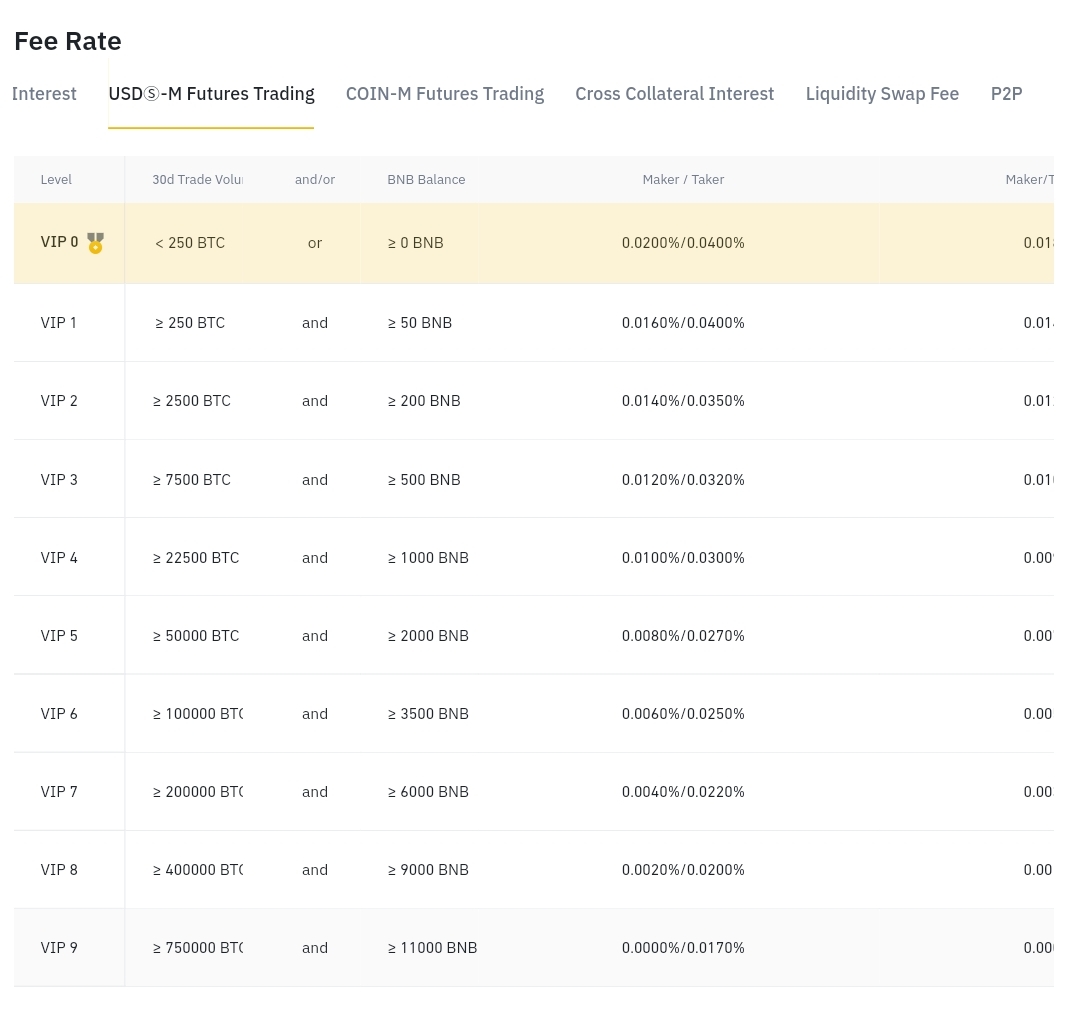The height and width of the screenshot is (1010, 1080).
Task: Click the '≥ 50000 BTC' volume cell
Action: tap(196, 636)
